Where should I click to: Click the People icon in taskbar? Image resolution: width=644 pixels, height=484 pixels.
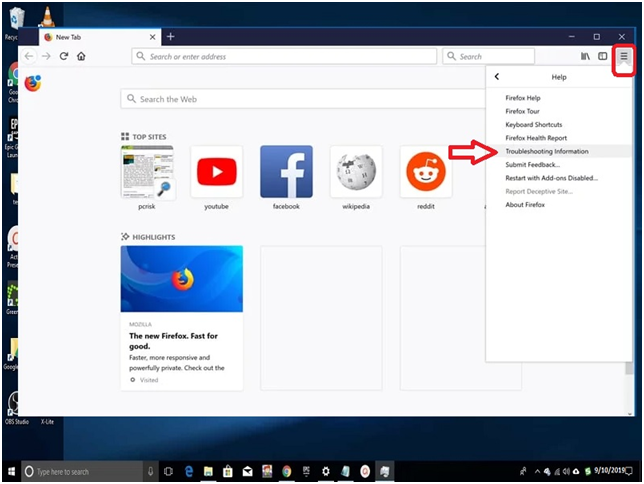click(x=523, y=471)
